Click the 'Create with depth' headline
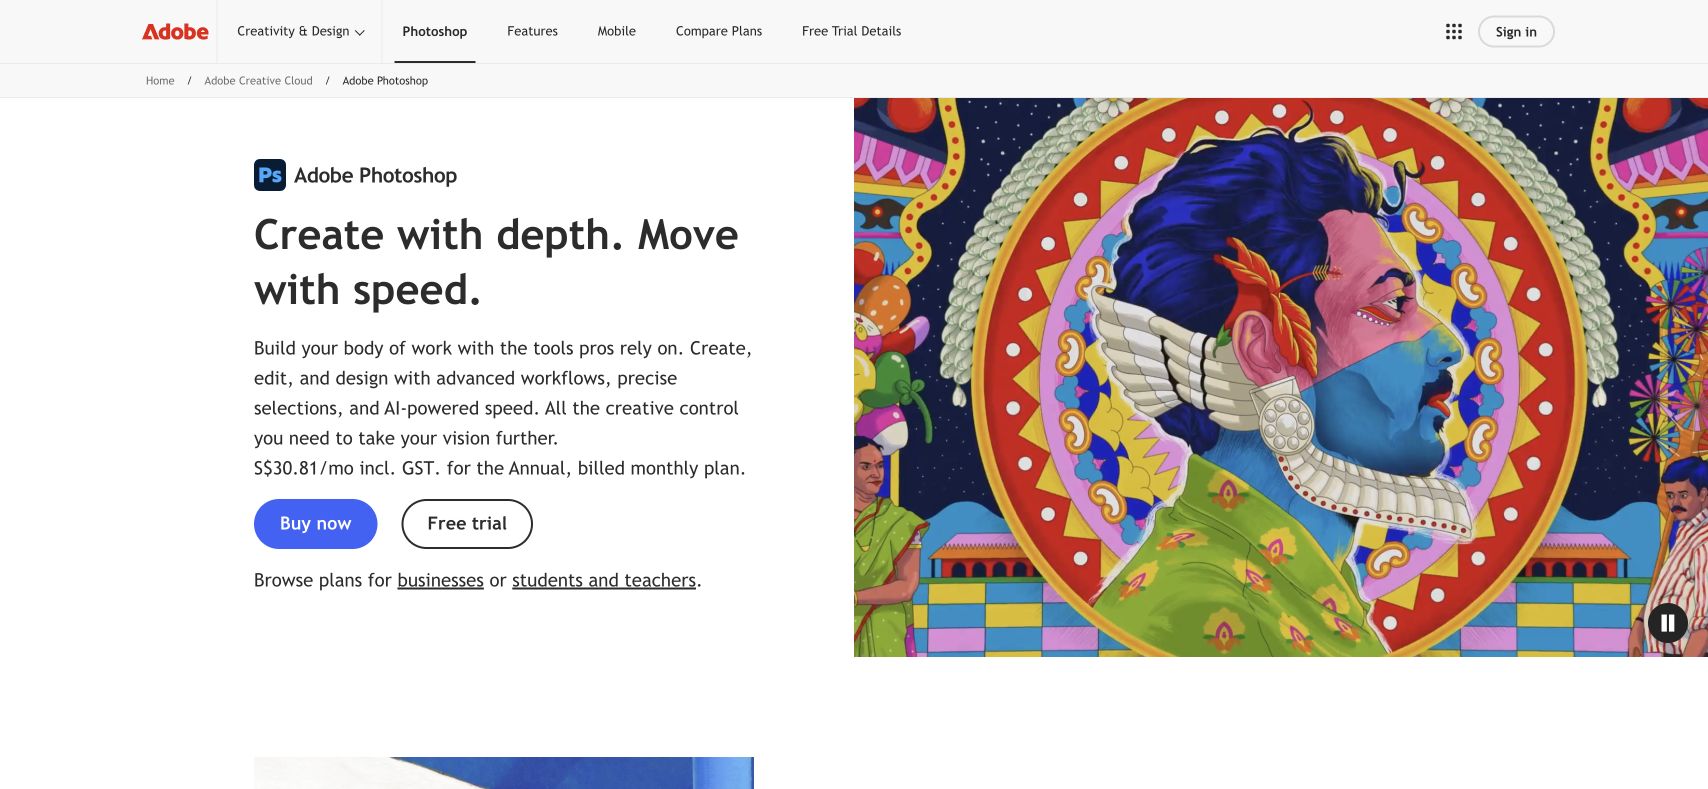1708x789 pixels. point(496,262)
